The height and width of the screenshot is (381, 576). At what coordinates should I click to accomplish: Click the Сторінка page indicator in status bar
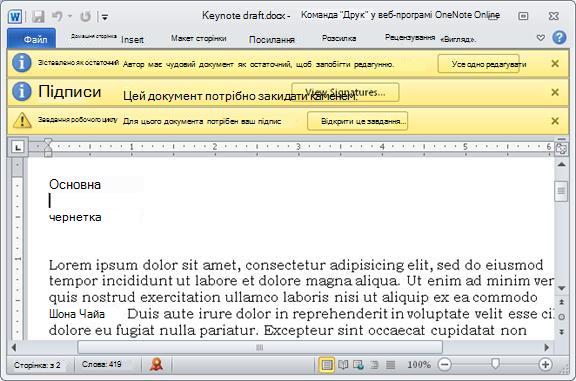click(37, 365)
